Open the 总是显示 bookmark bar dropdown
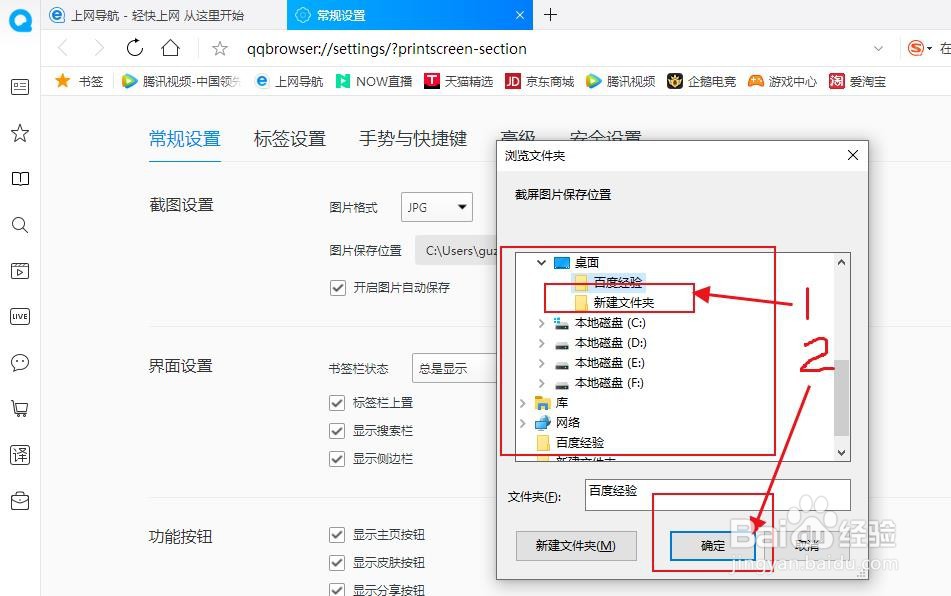Screen dimensions: 951x596 pos(454,368)
